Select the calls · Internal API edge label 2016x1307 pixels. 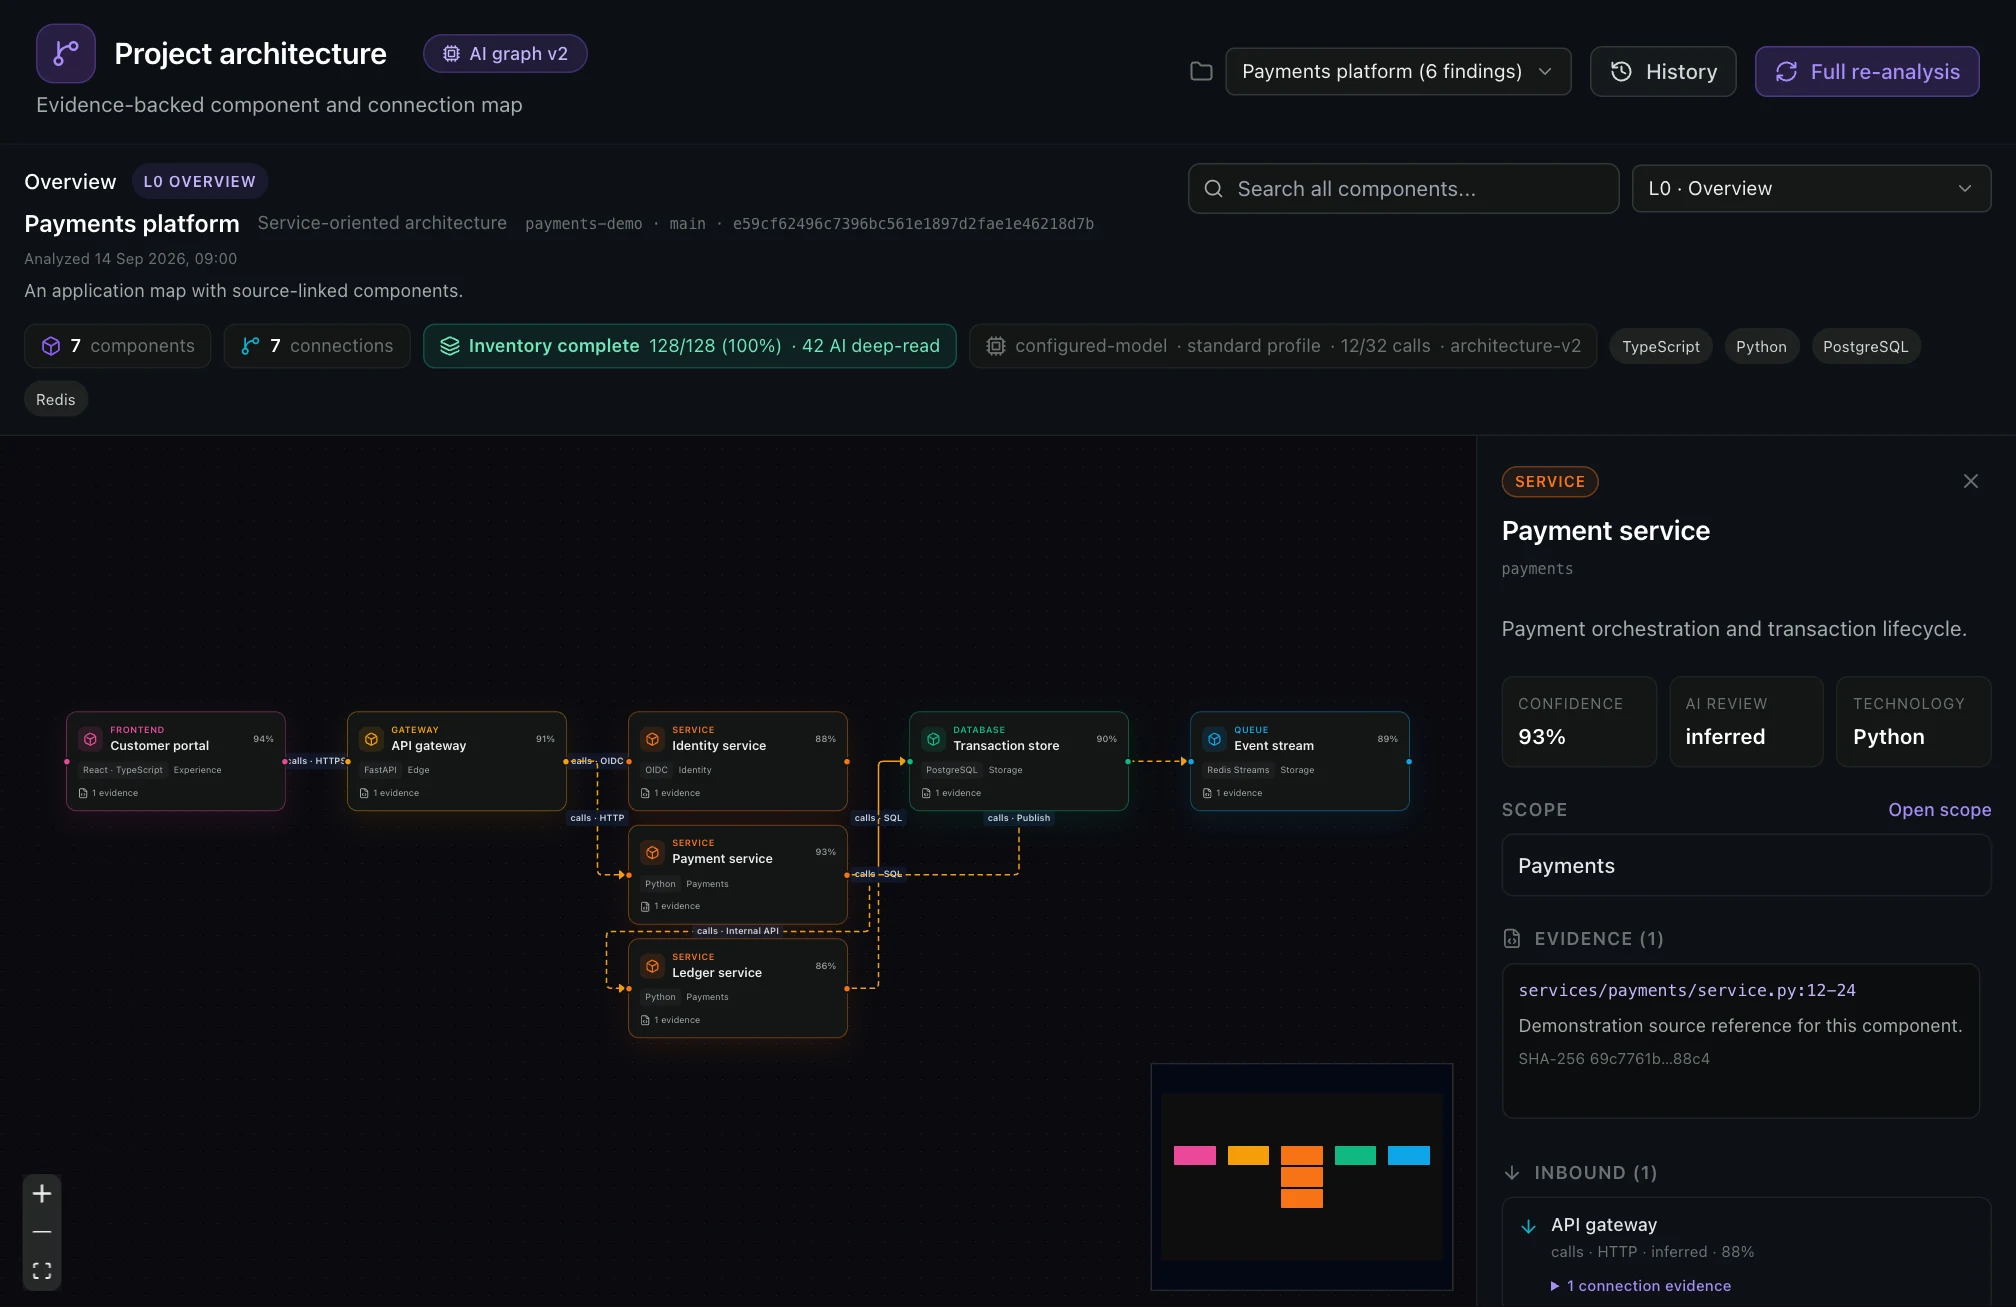pos(738,931)
